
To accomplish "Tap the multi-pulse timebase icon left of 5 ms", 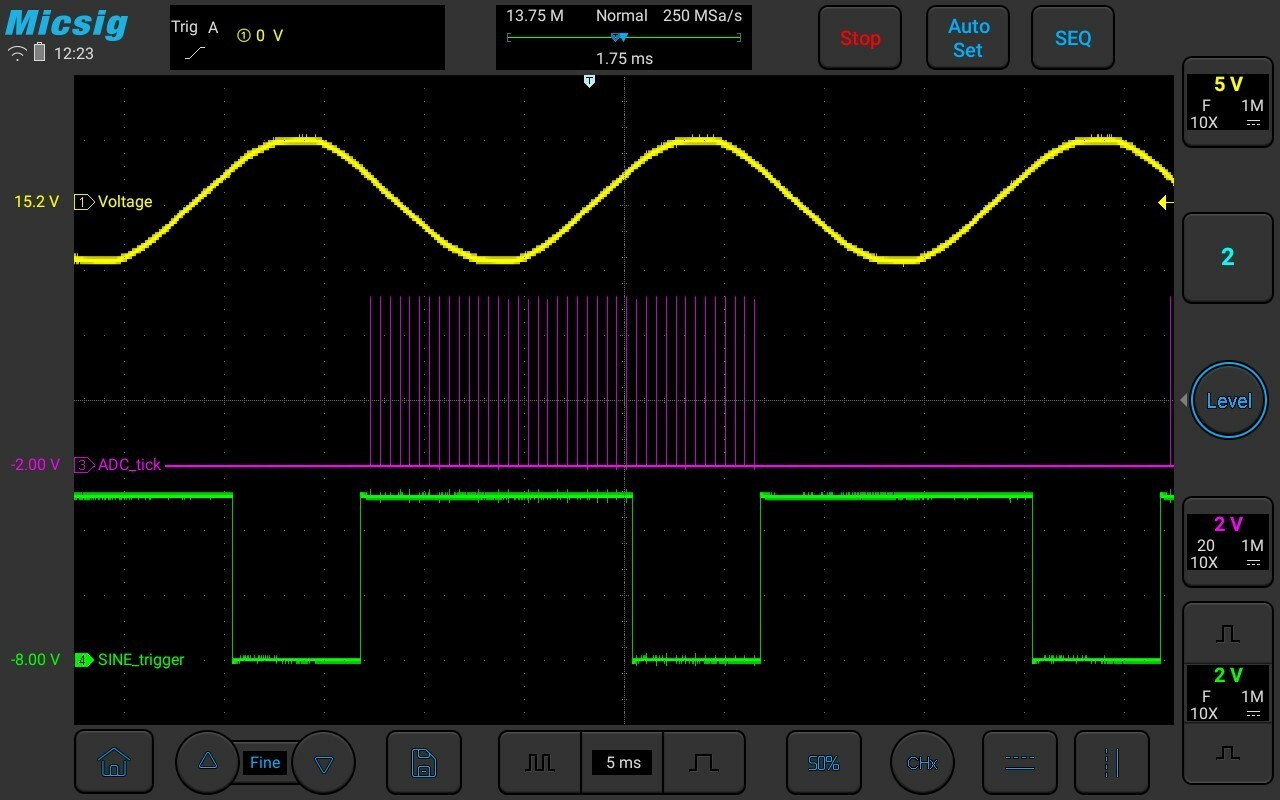I will (540, 763).
